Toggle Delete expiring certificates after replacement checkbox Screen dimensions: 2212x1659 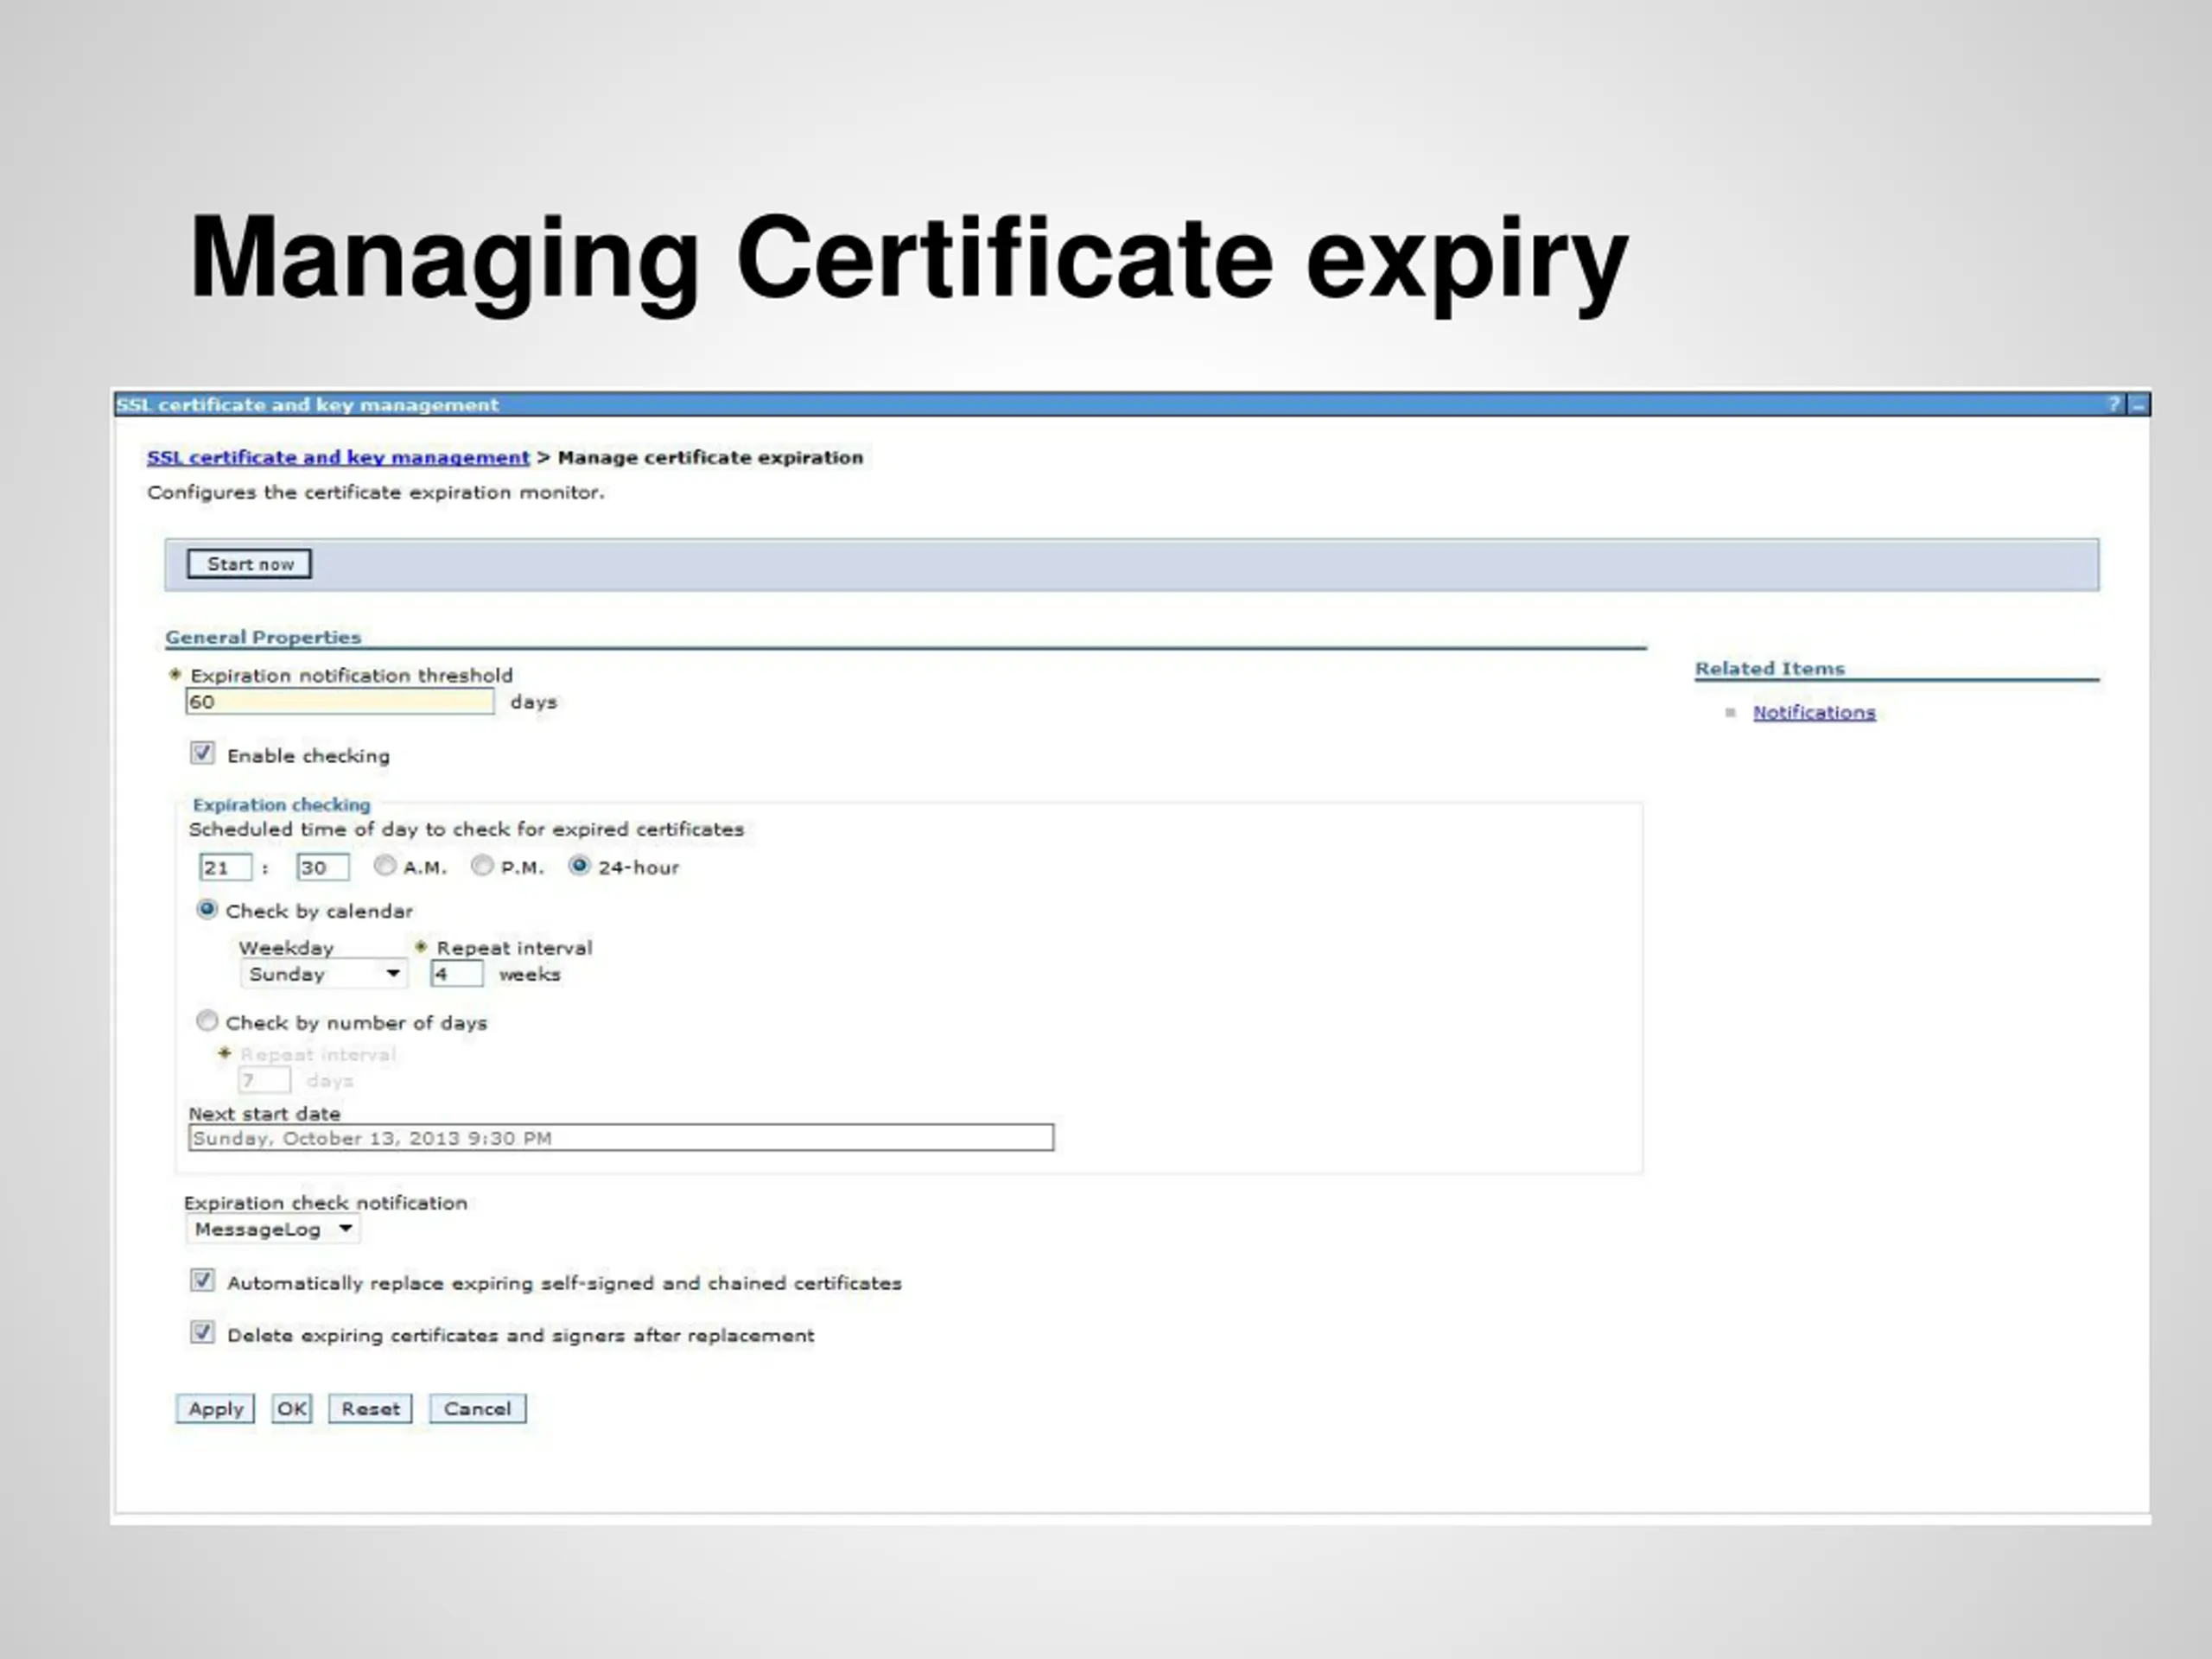202,1333
